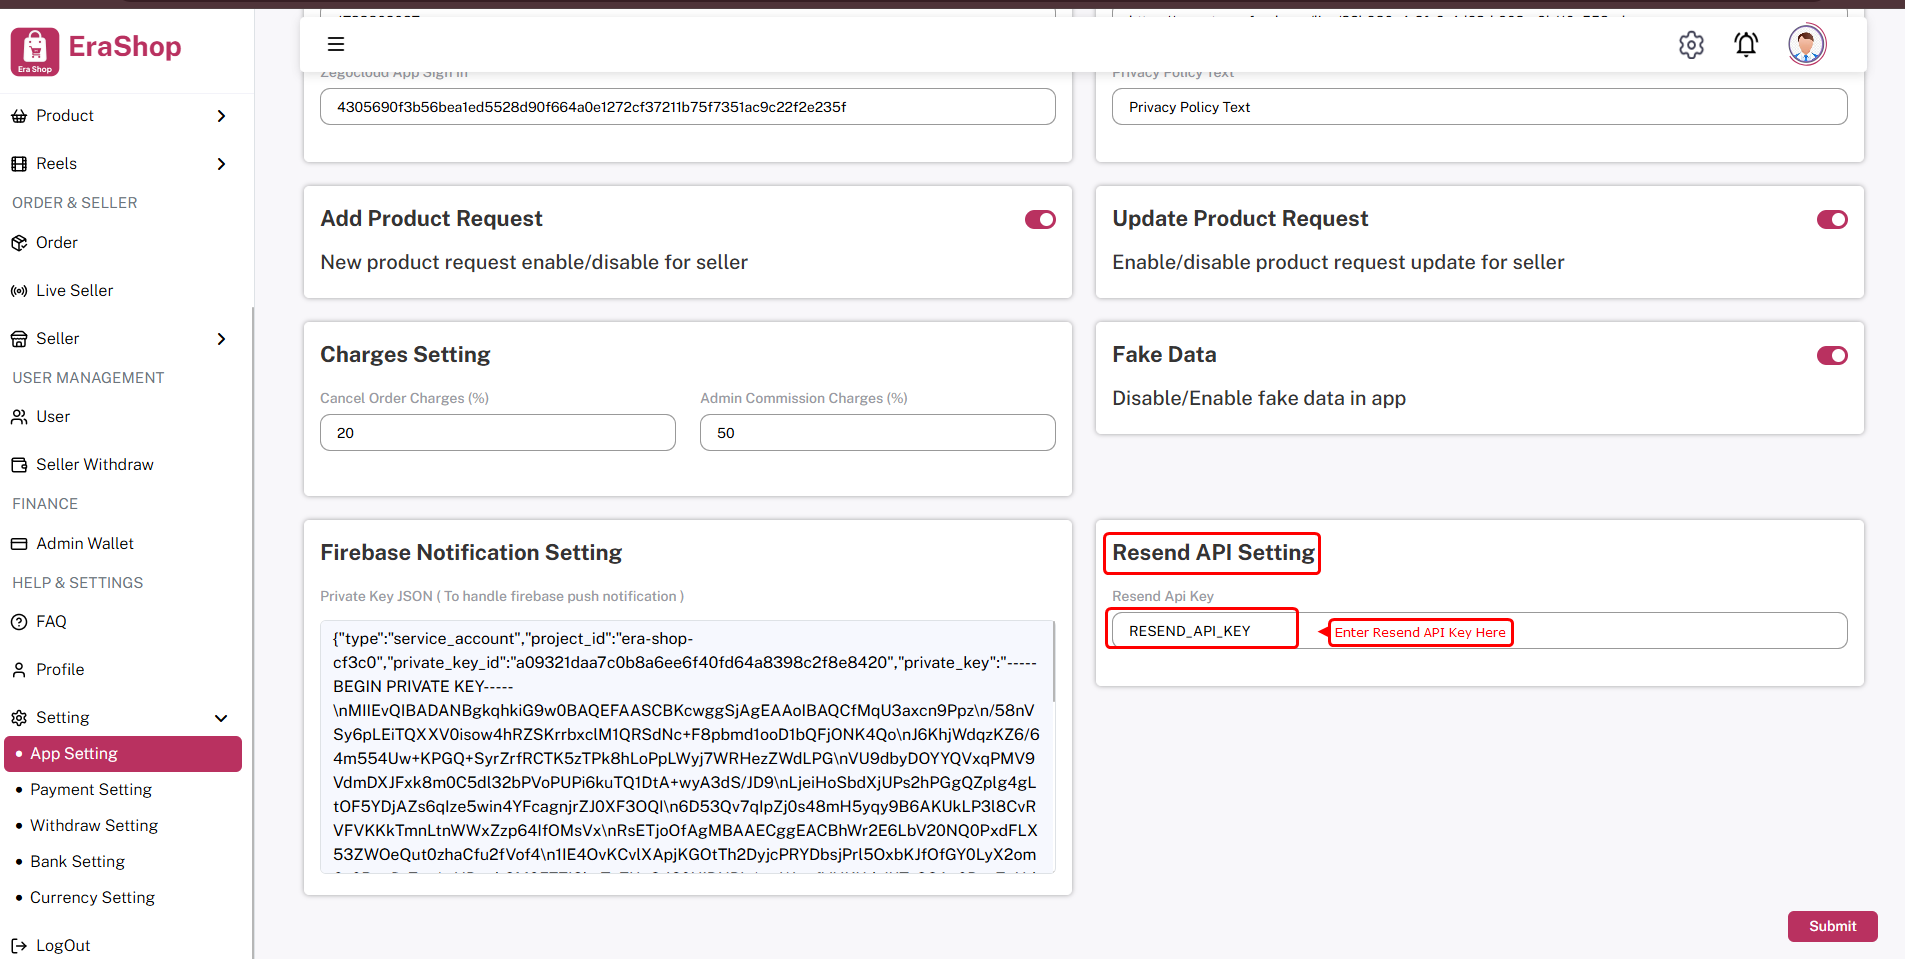This screenshot has height=959, width=1905.
Task: Select Currency Setting submenu item
Action: (x=92, y=898)
